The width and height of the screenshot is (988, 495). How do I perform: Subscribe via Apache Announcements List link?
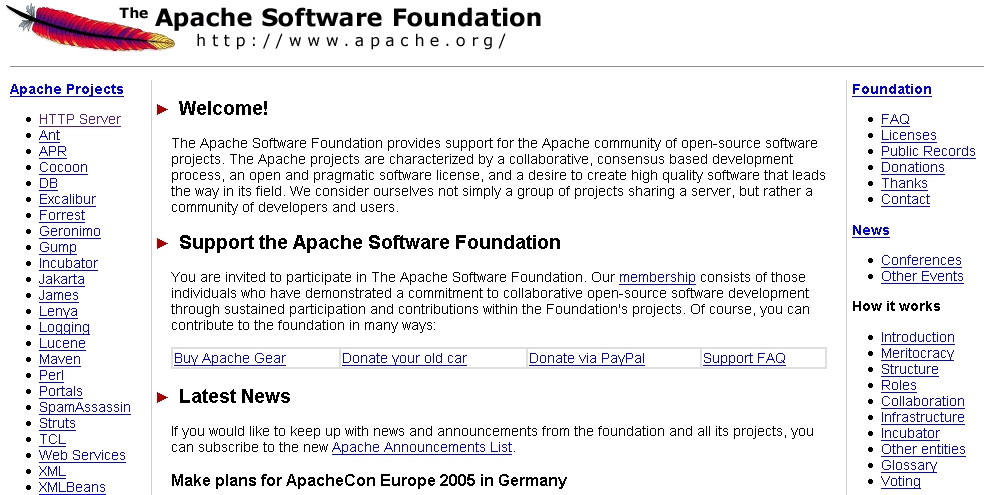[x=422, y=447]
